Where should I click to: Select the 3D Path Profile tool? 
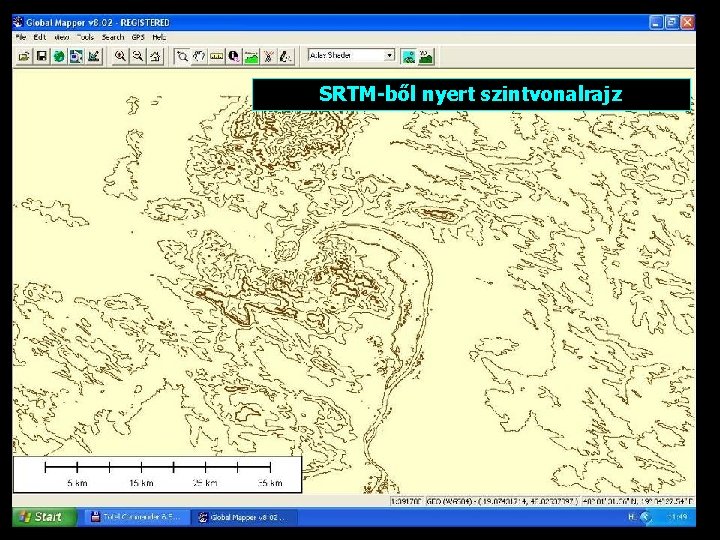point(251,56)
